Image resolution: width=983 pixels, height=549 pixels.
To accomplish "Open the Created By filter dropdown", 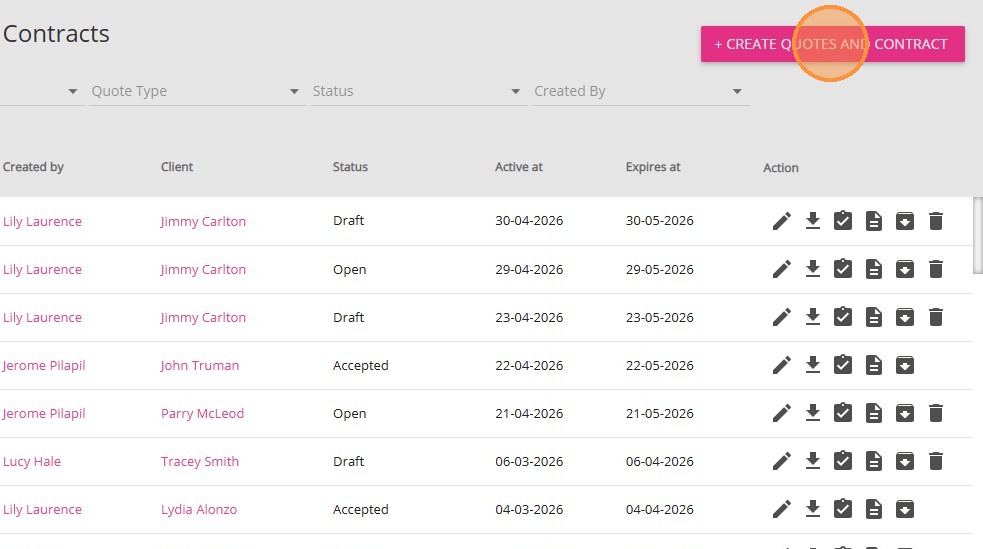I will click(x=639, y=91).
